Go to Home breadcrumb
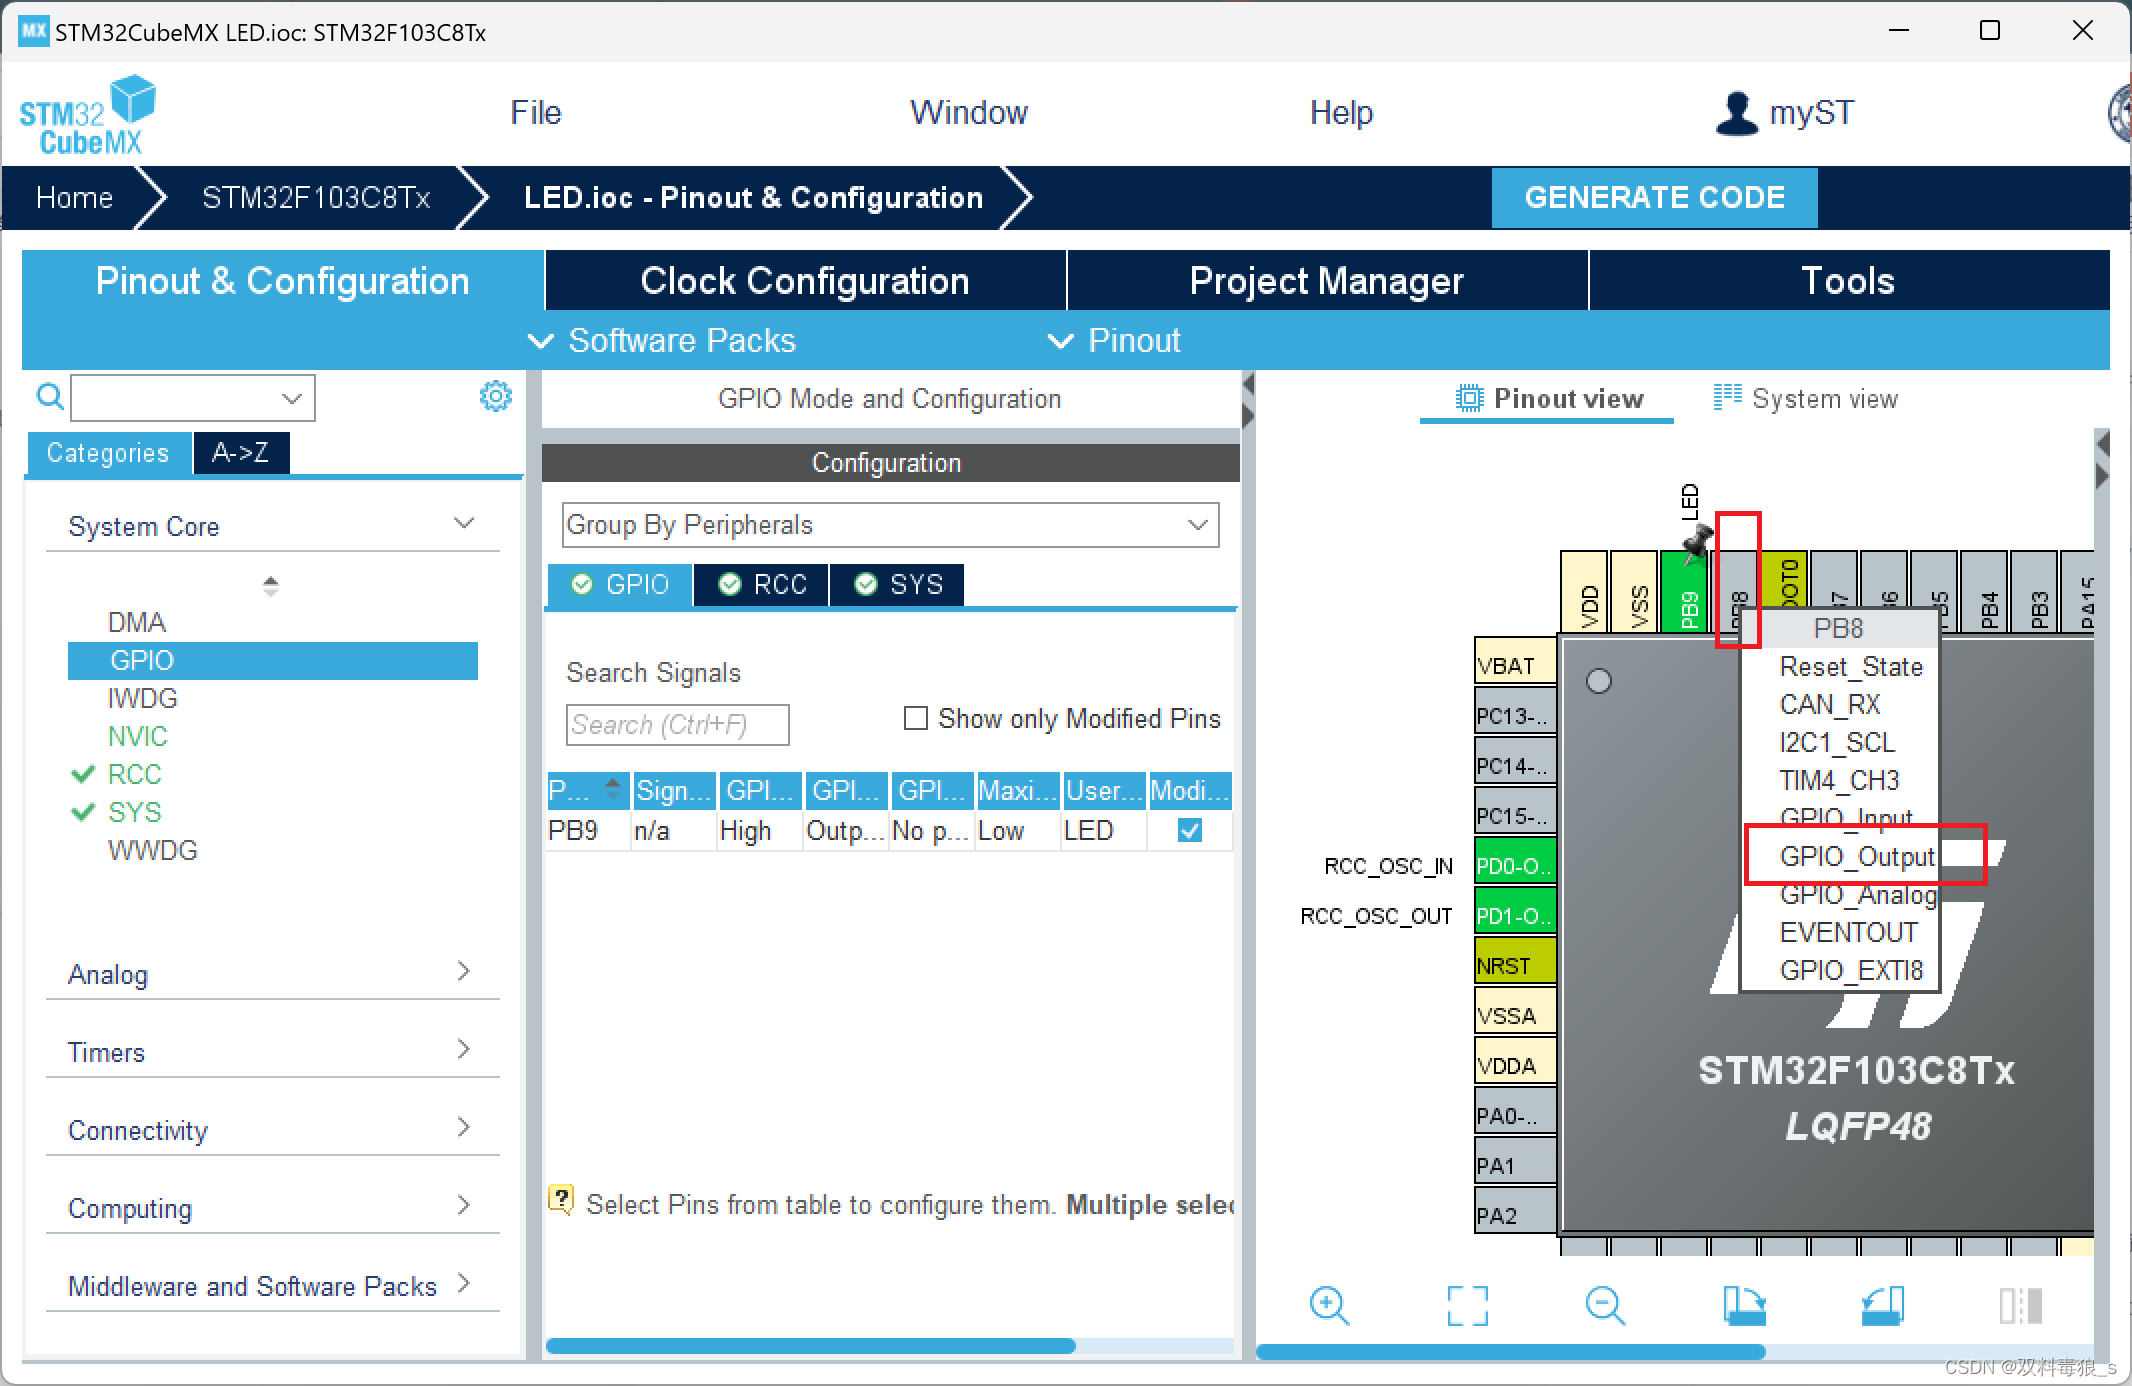The width and height of the screenshot is (2132, 1386). [x=74, y=197]
